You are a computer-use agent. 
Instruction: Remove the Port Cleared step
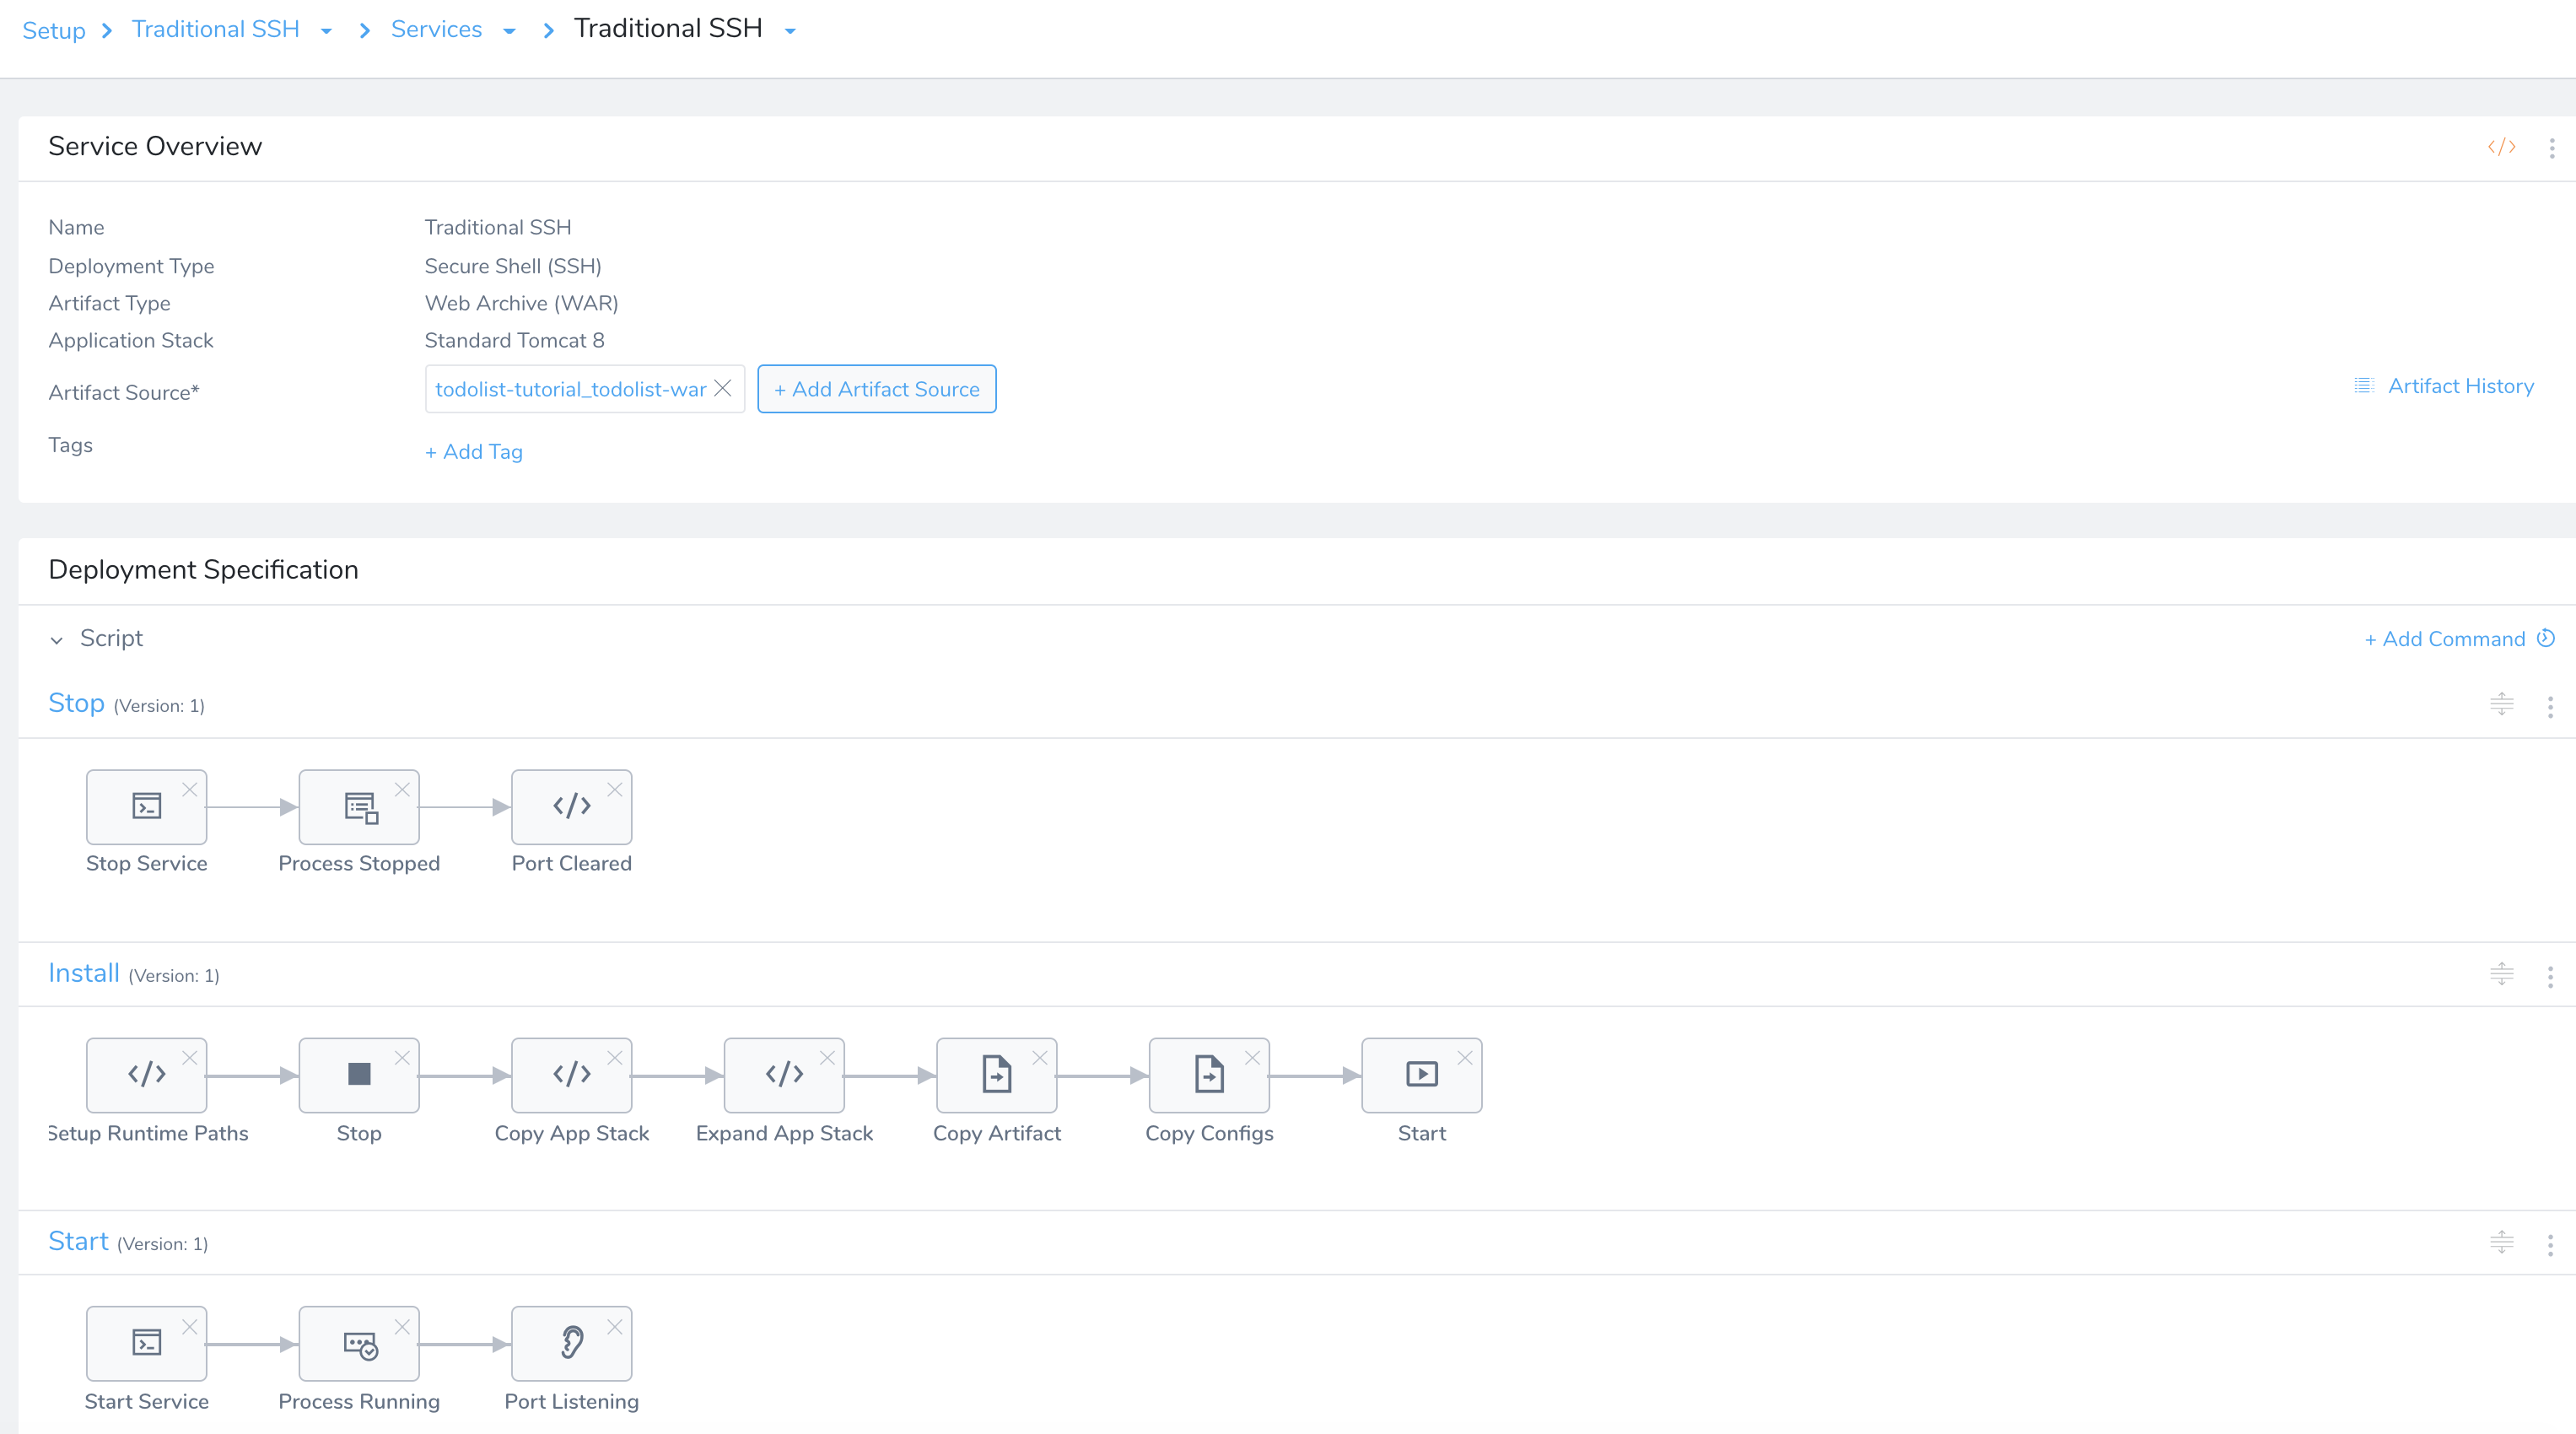tap(614, 789)
